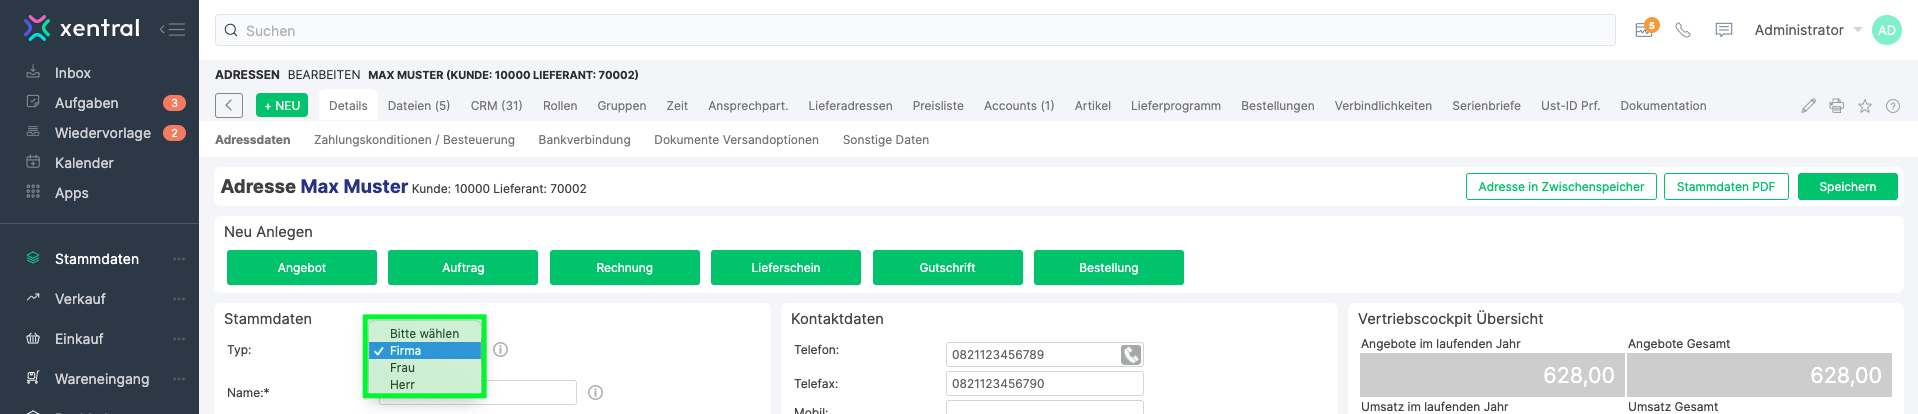Go back with the arrow button
1918x414 pixels.
tap(229, 105)
